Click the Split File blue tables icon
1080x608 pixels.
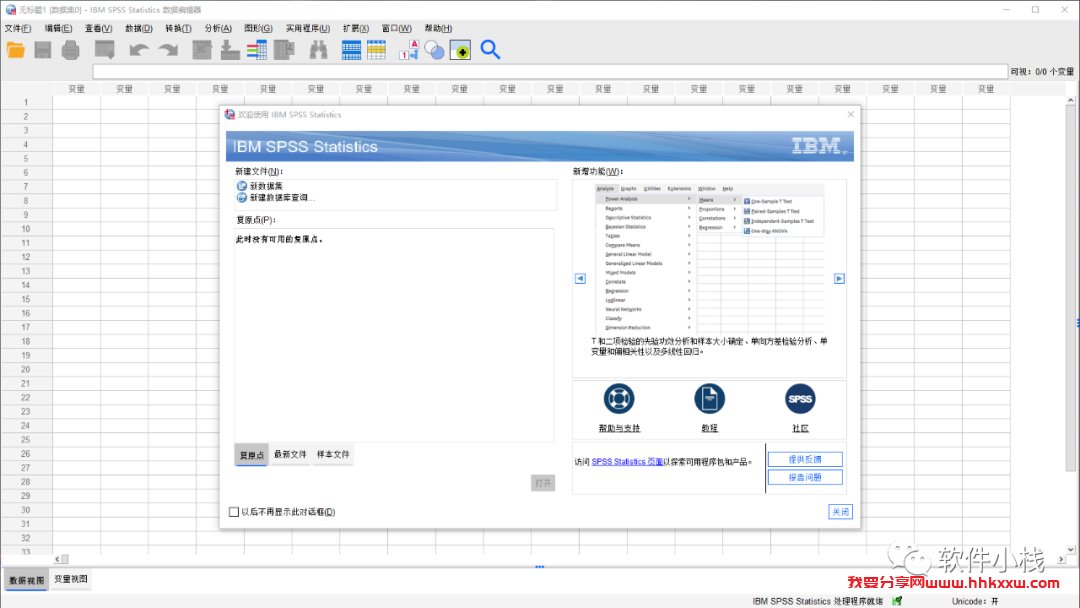[x=351, y=50]
